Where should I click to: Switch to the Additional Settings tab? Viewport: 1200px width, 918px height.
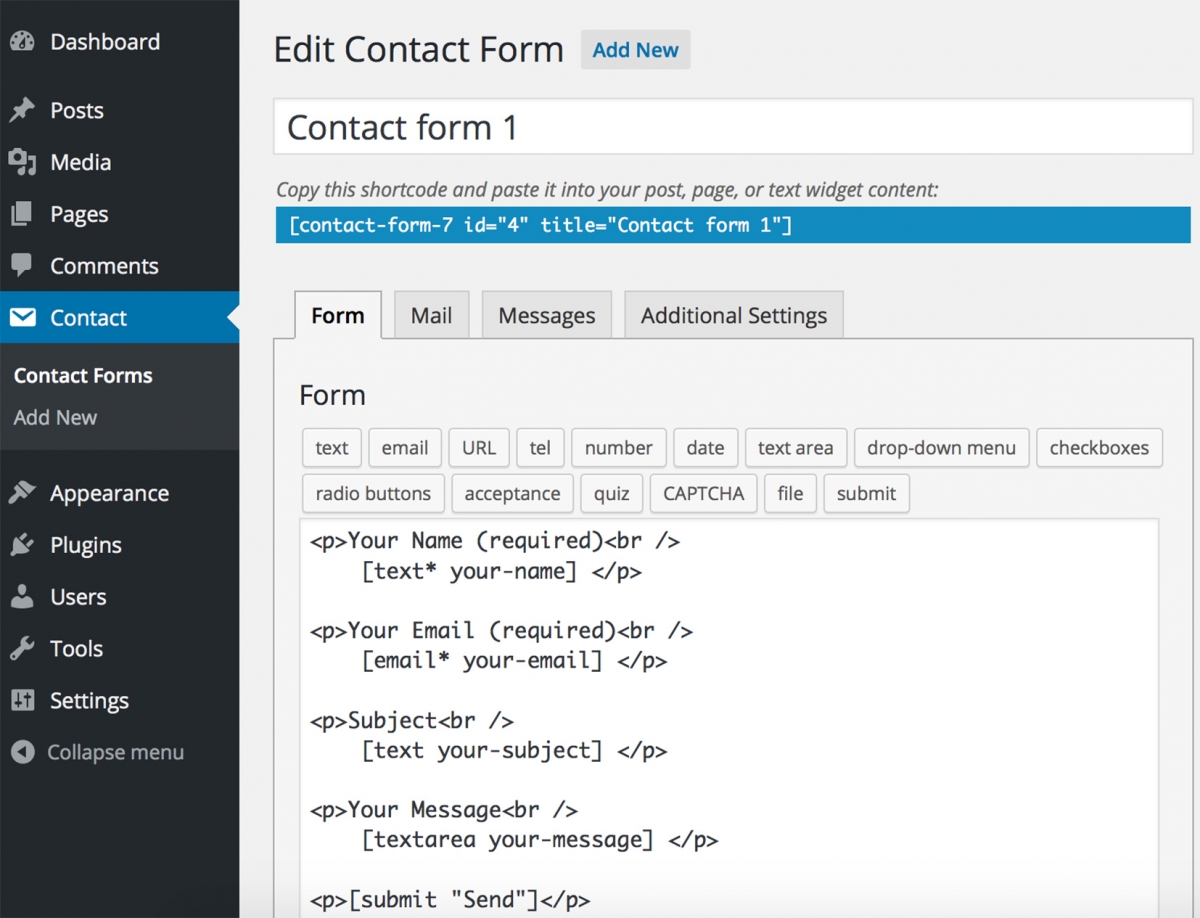733,314
